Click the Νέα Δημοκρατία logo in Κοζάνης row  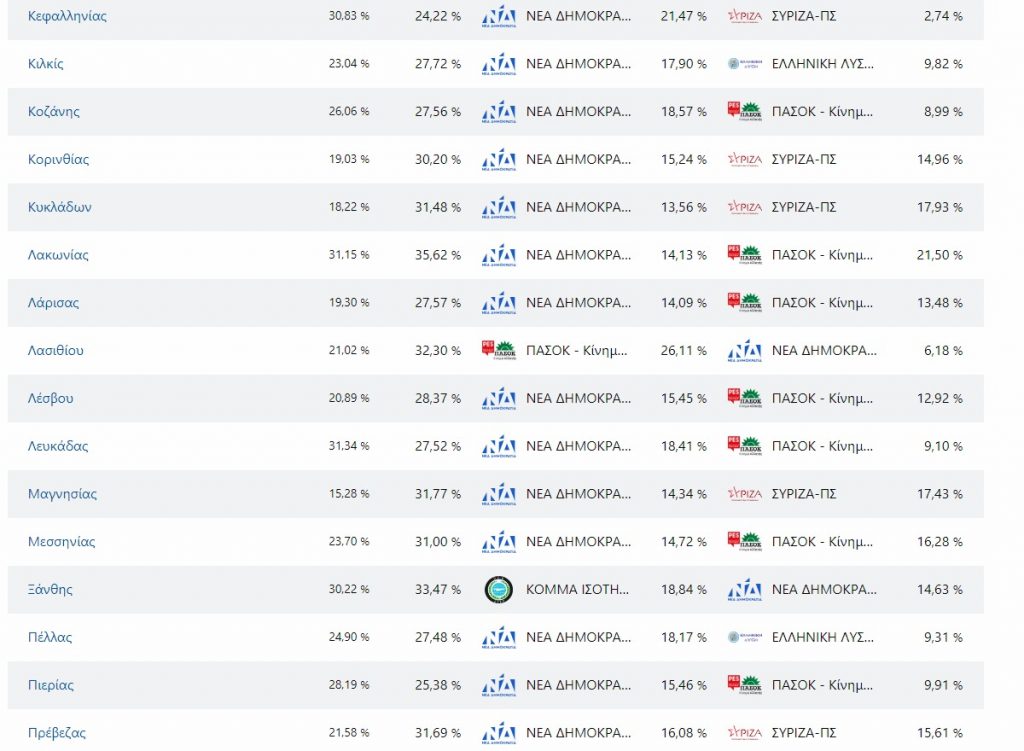(x=497, y=112)
